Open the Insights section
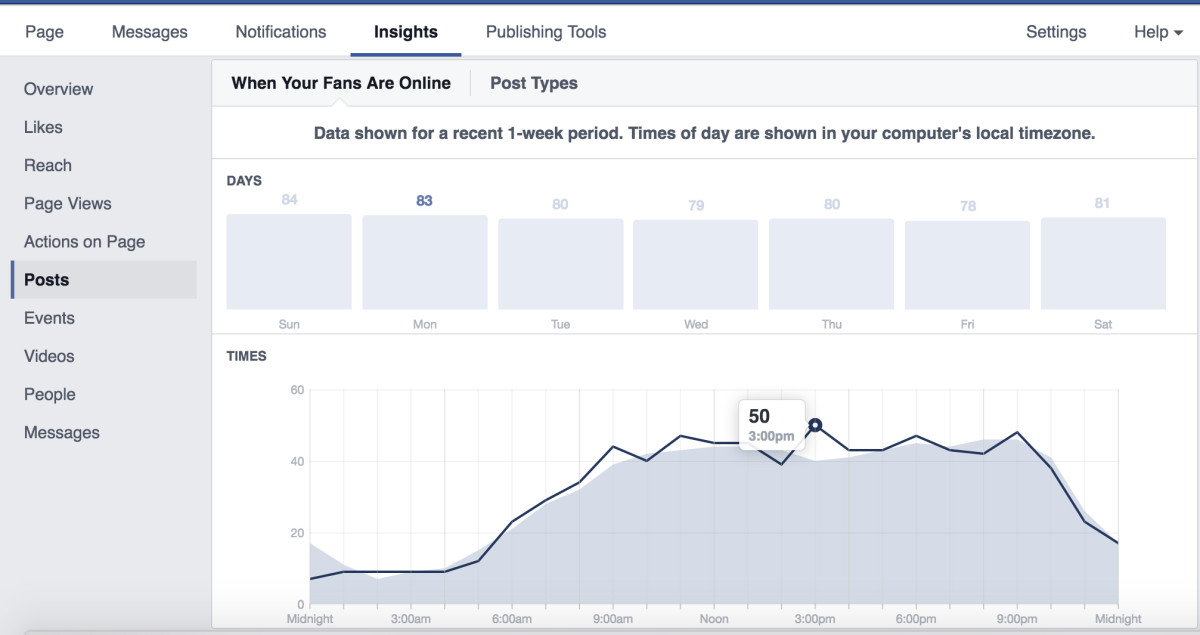 tap(405, 31)
